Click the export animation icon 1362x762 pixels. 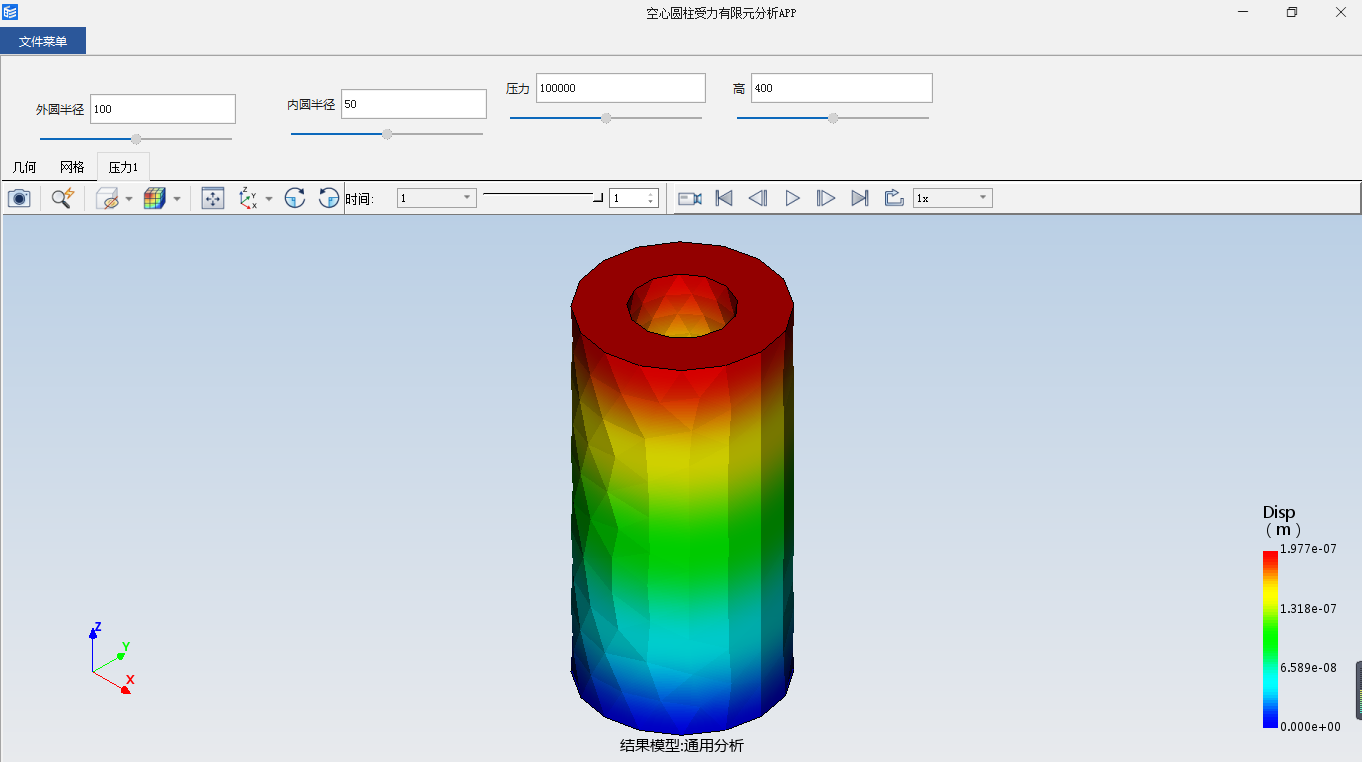pos(894,198)
